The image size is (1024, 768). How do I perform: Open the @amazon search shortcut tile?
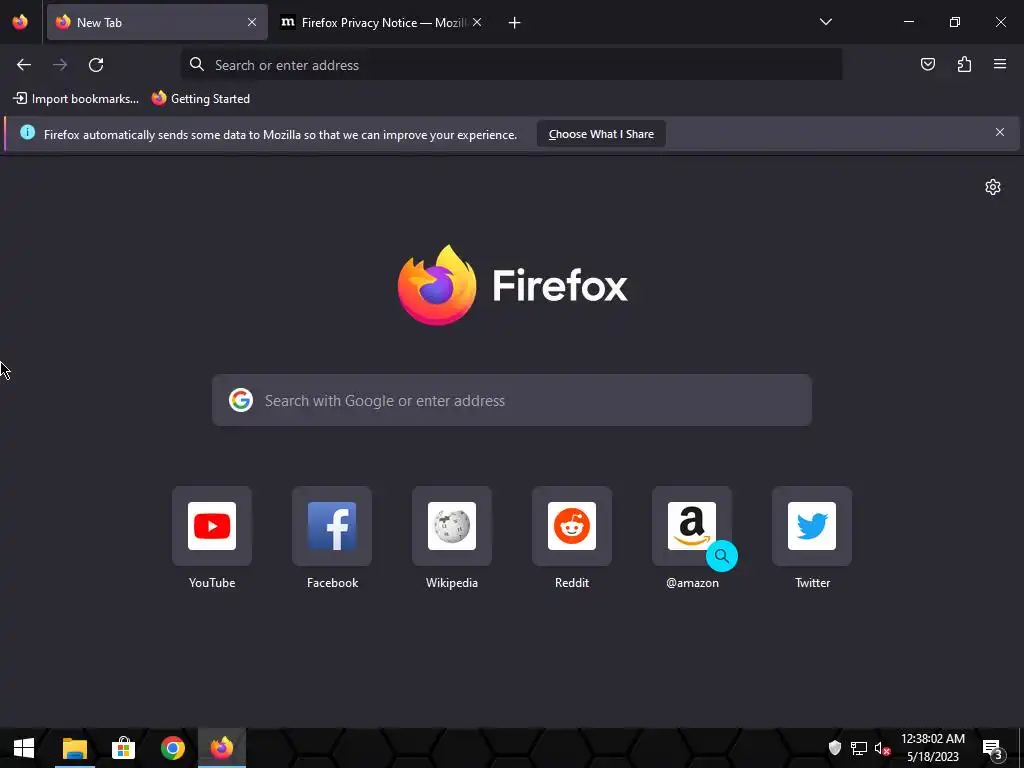click(x=692, y=526)
